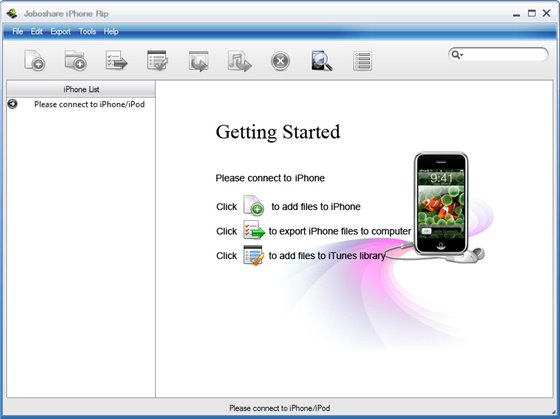Click the round X delete toolbar icon

coord(280,61)
